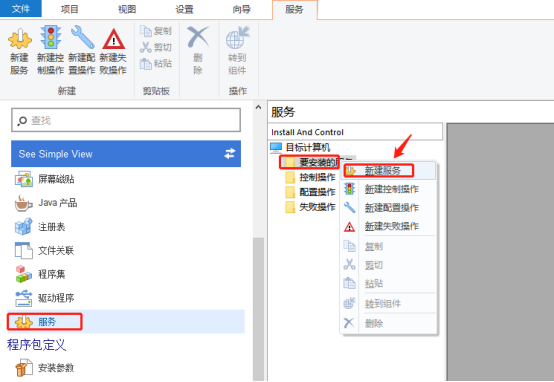Toggle view via the swap arrows icon

pyautogui.click(x=230, y=154)
